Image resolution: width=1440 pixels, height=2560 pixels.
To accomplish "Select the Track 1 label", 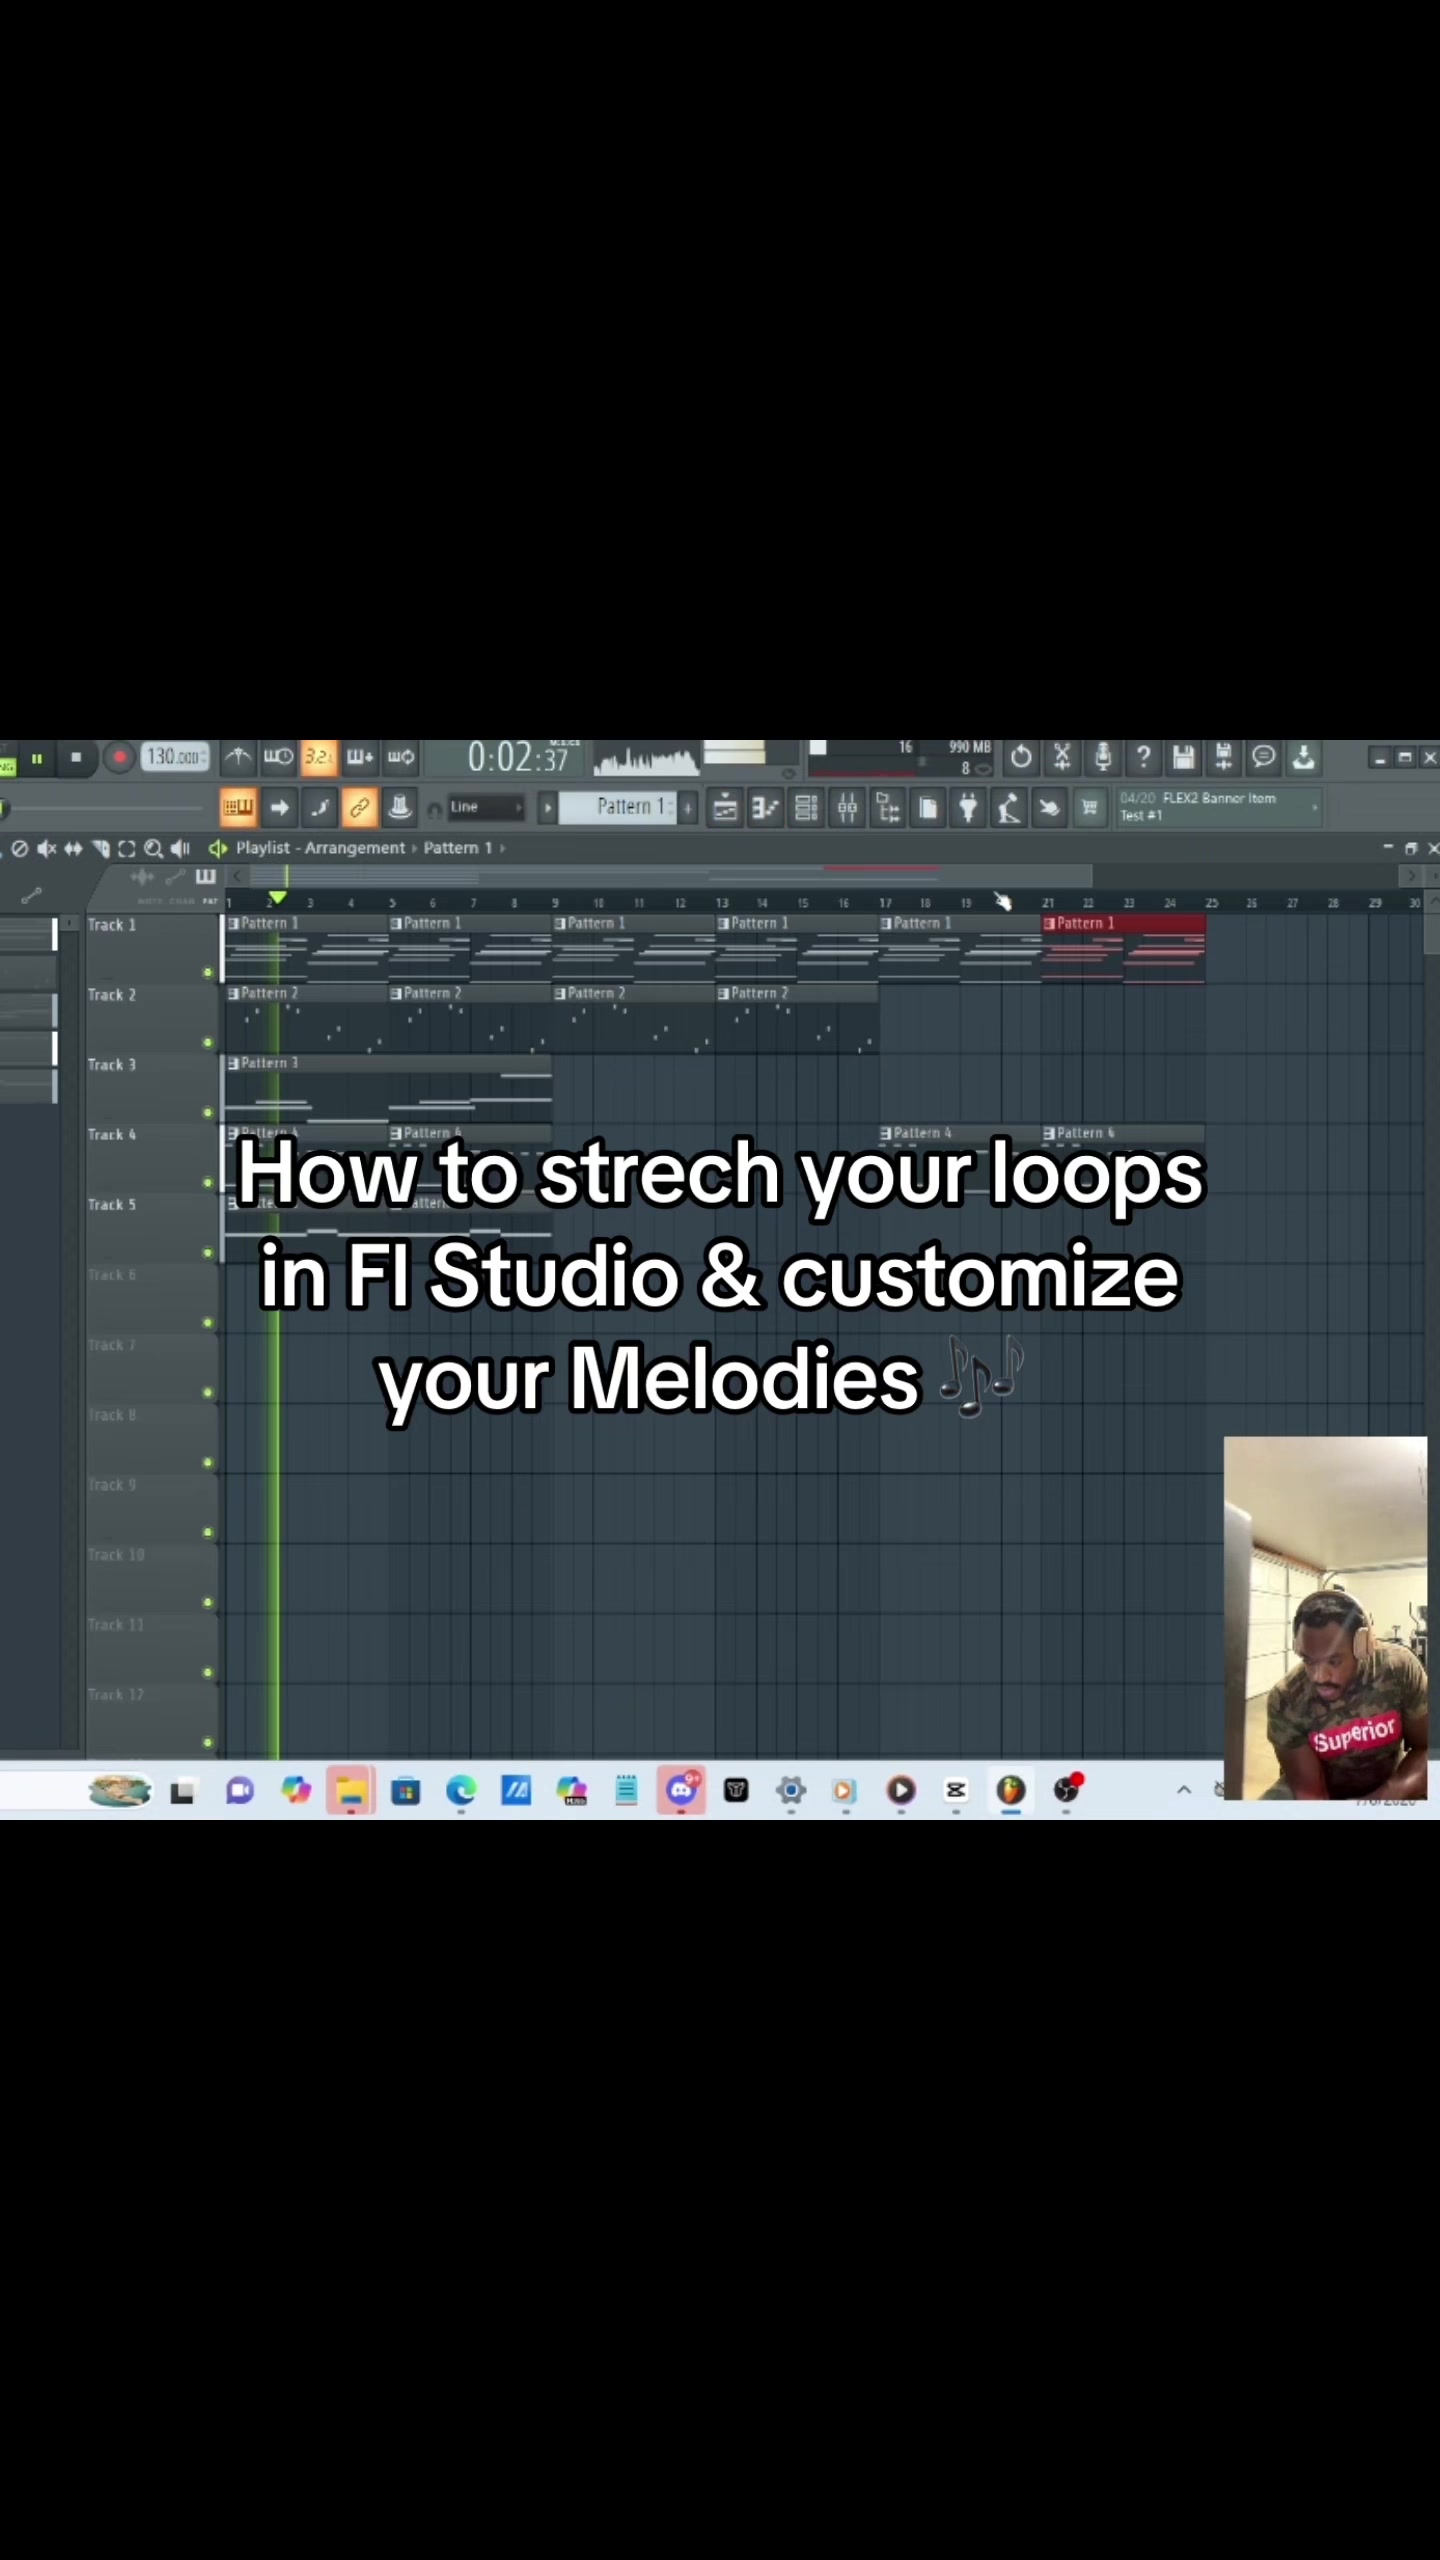I will point(112,925).
